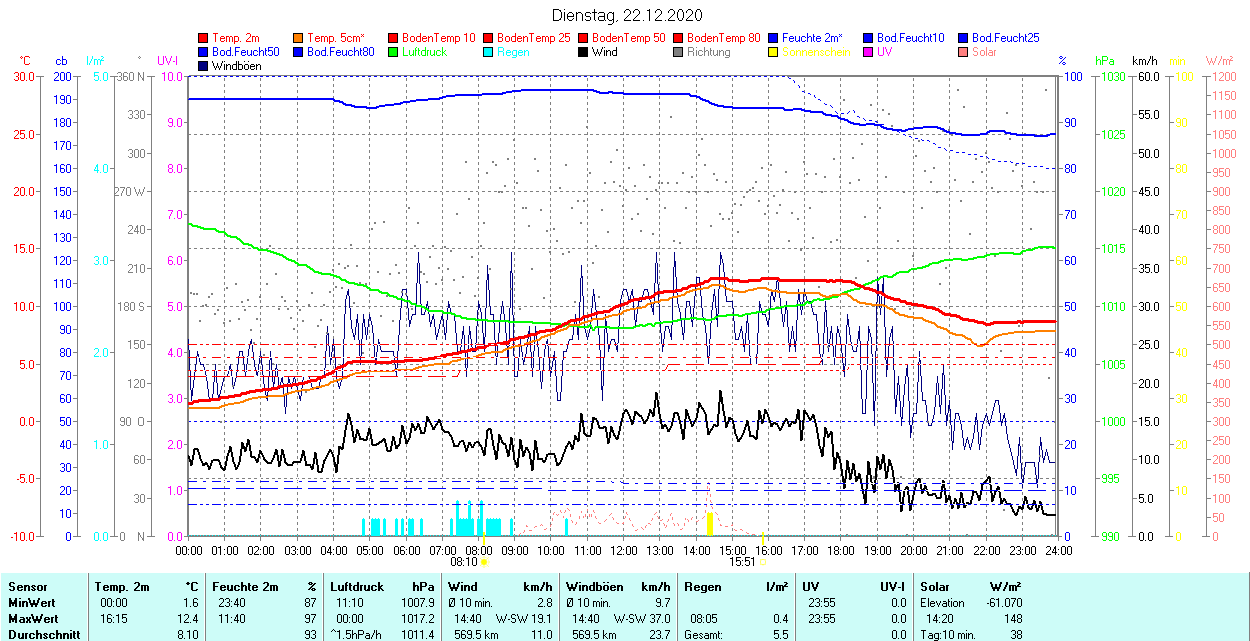Click the gray Richtung legend swatch
Image resolution: width=1250 pixels, height=641 pixels.
tap(678, 52)
